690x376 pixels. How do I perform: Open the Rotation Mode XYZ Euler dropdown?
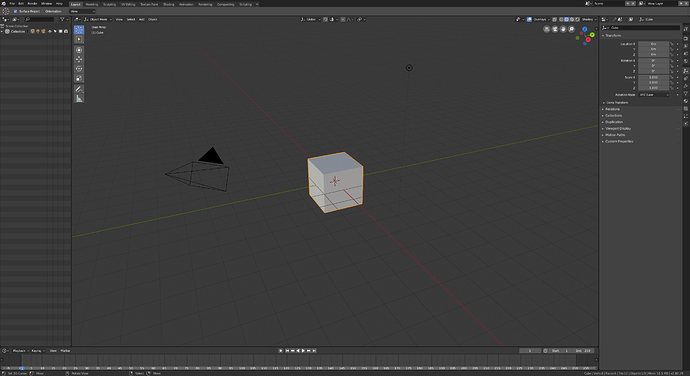[653, 95]
